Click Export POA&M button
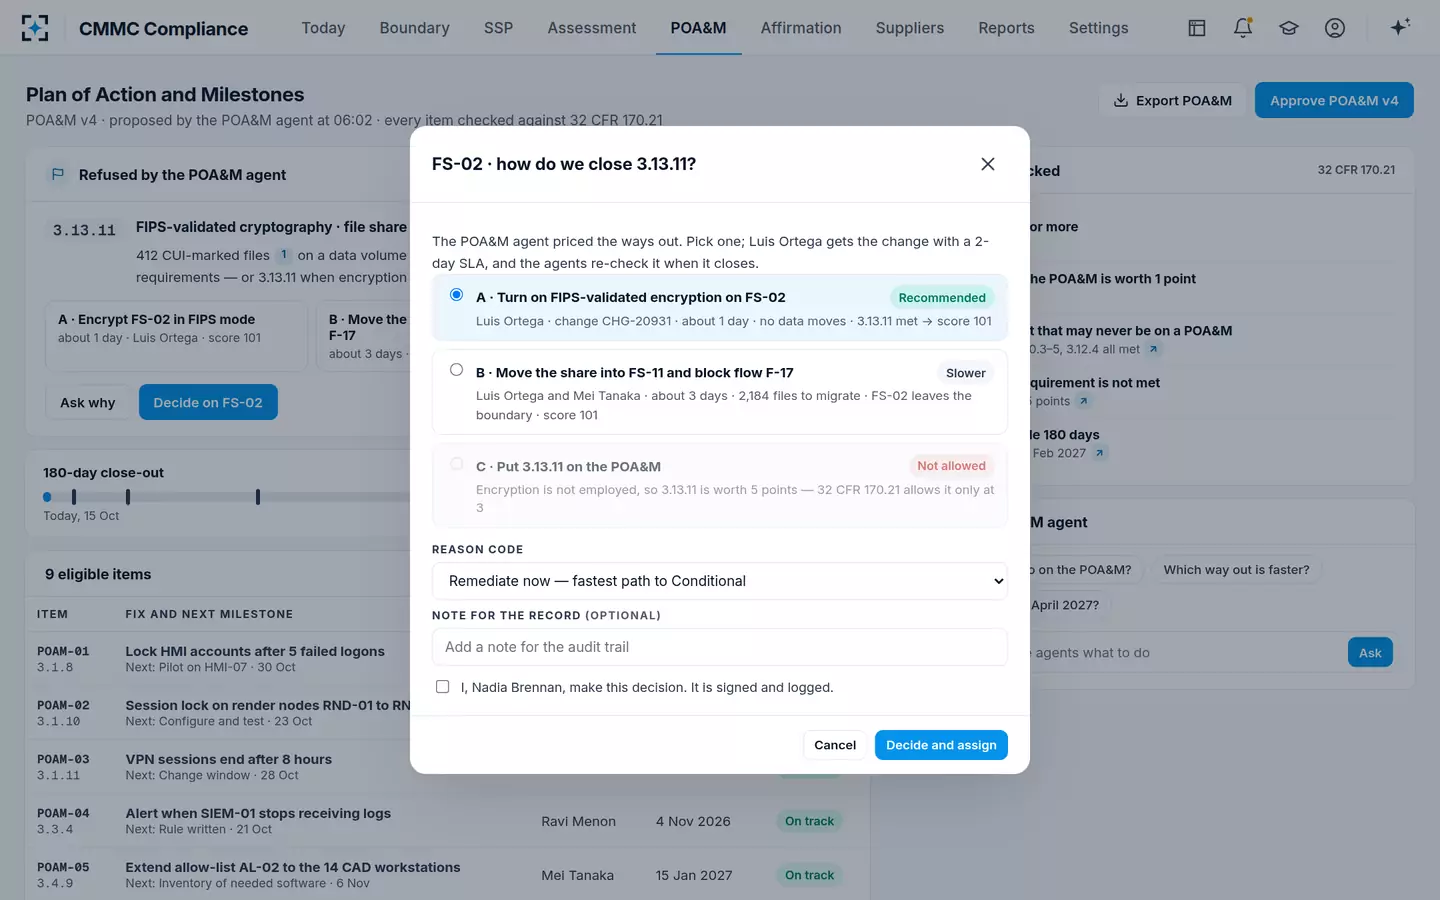This screenshot has height=900, width=1440. coord(1172,100)
